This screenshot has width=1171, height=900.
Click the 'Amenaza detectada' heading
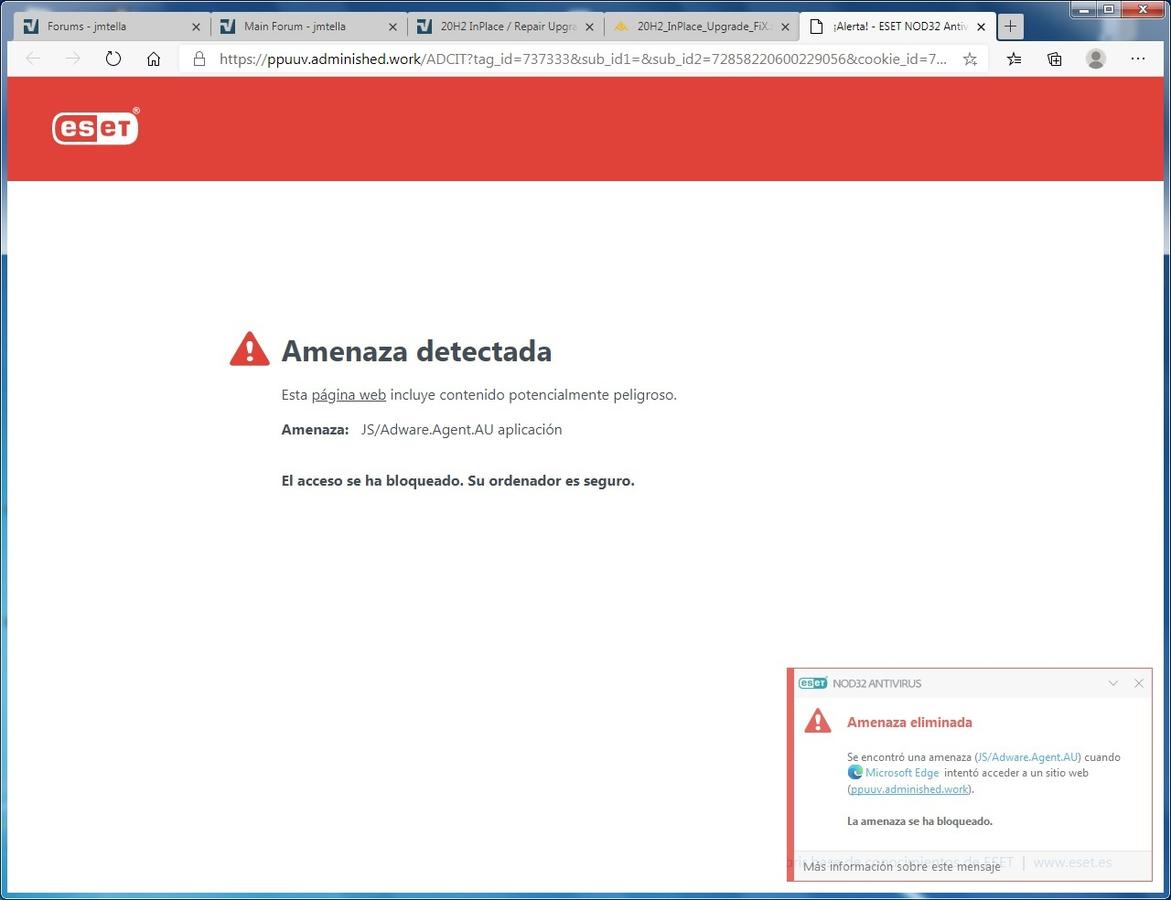(416, 350)
